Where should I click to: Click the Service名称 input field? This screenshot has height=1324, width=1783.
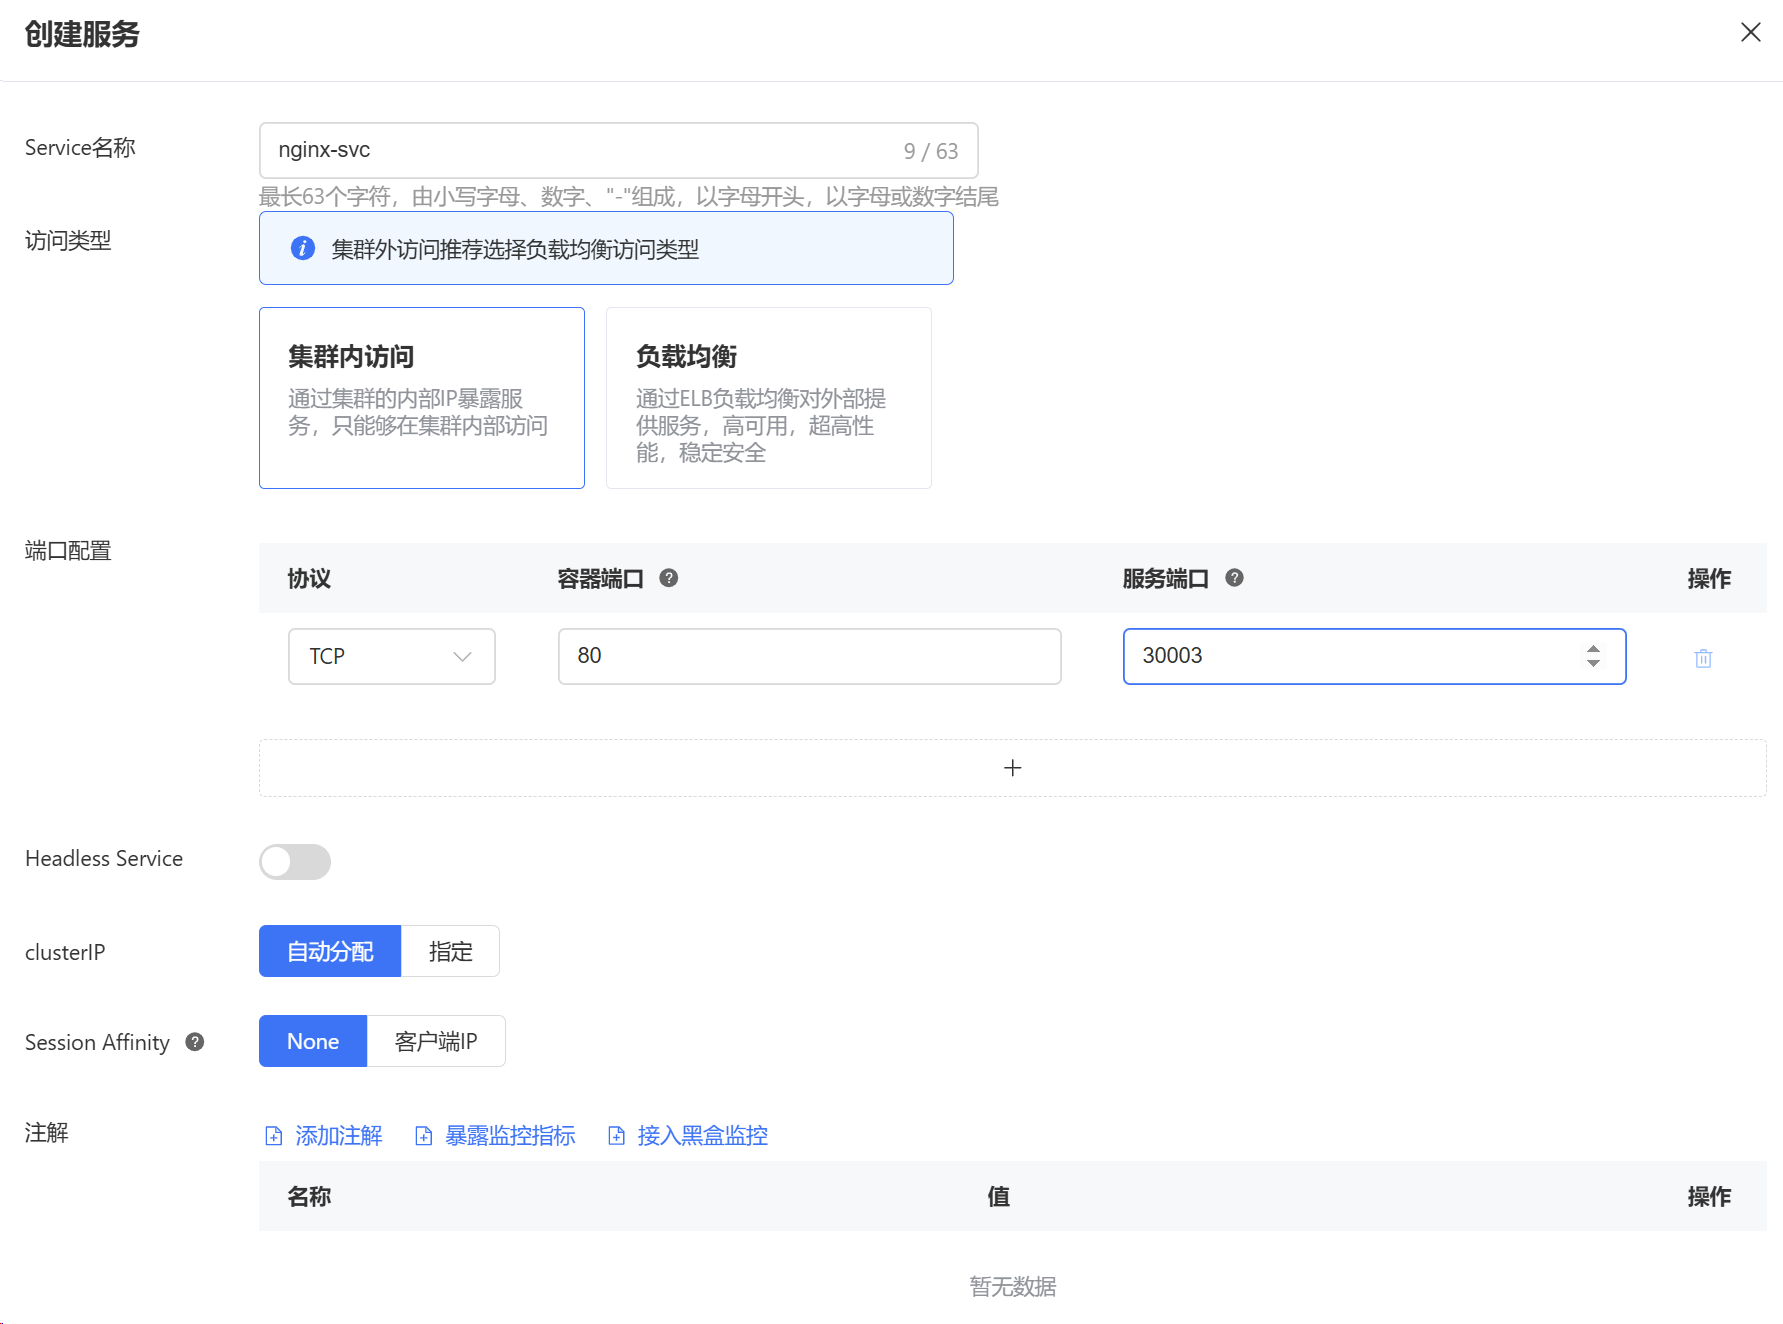tap(618, 150)
